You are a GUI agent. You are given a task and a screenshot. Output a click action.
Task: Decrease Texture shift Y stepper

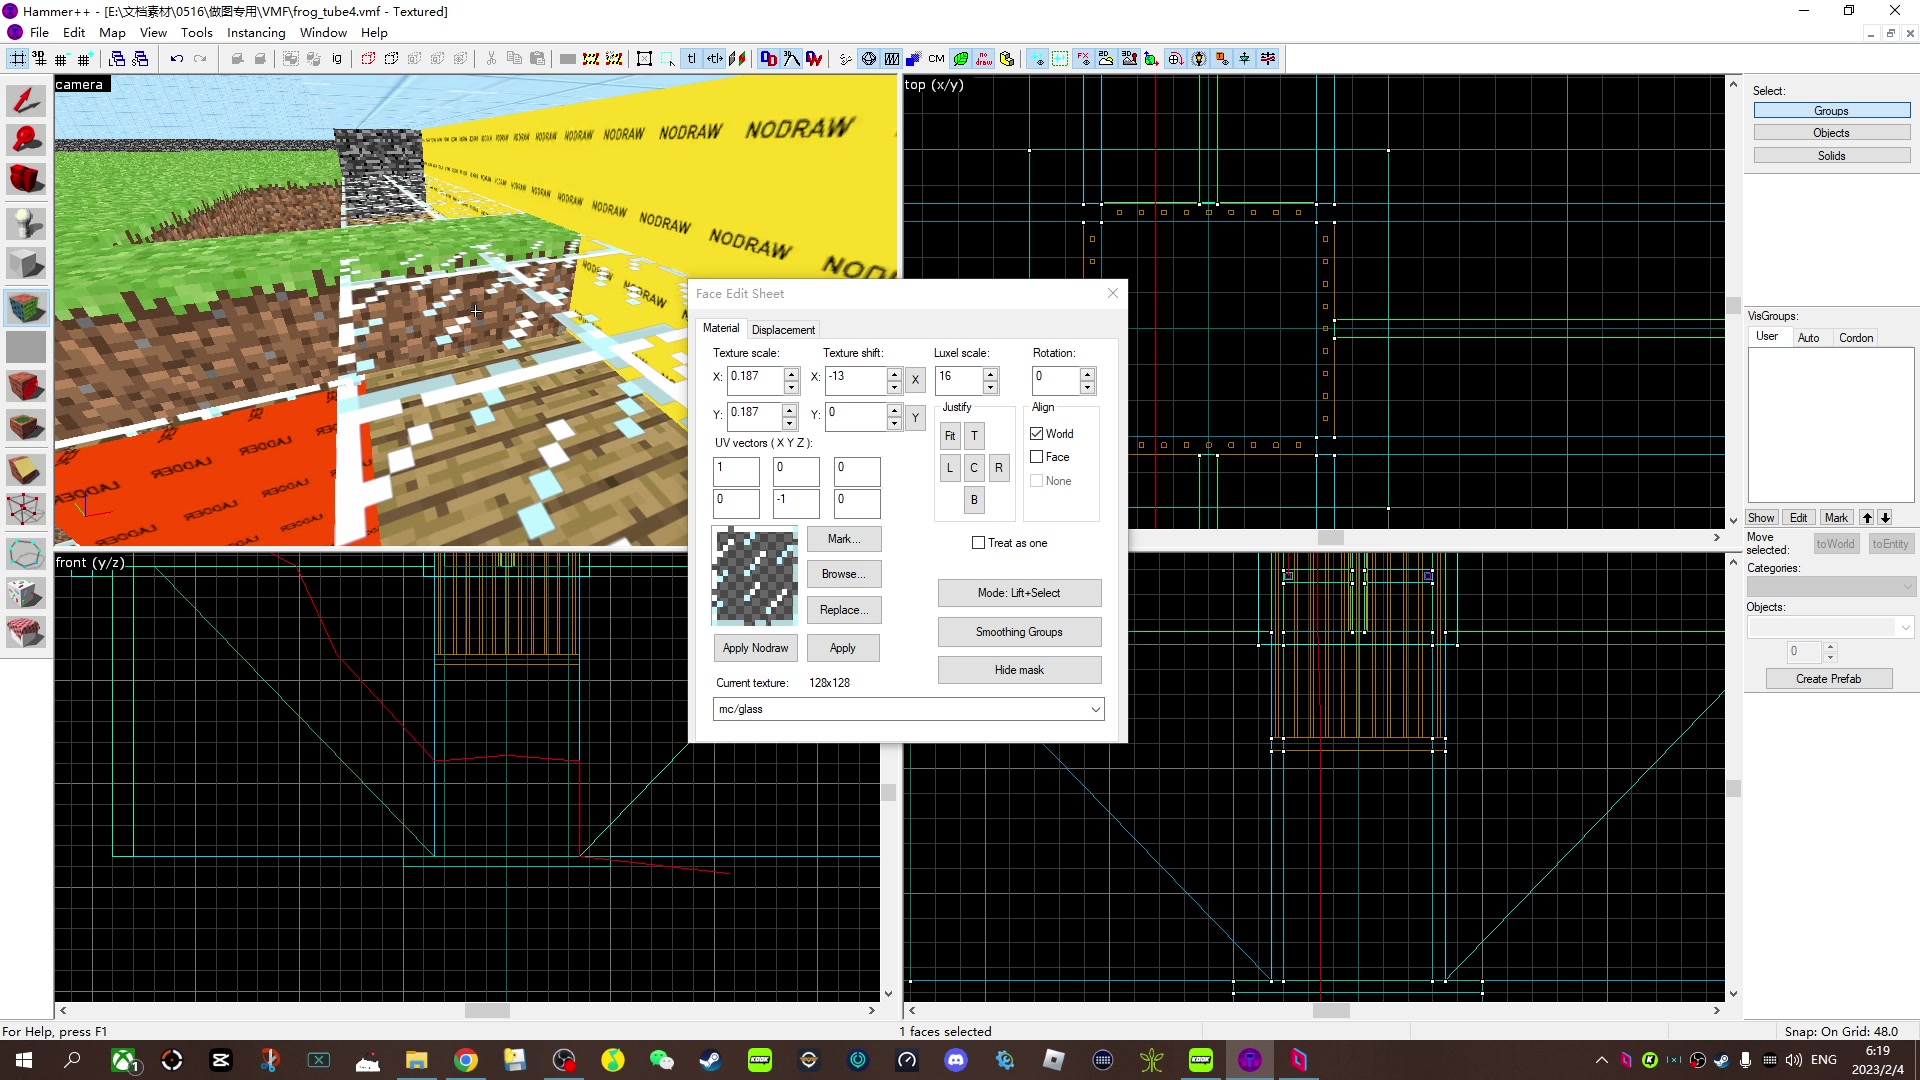pyautogui.click(x=894, y=424)
